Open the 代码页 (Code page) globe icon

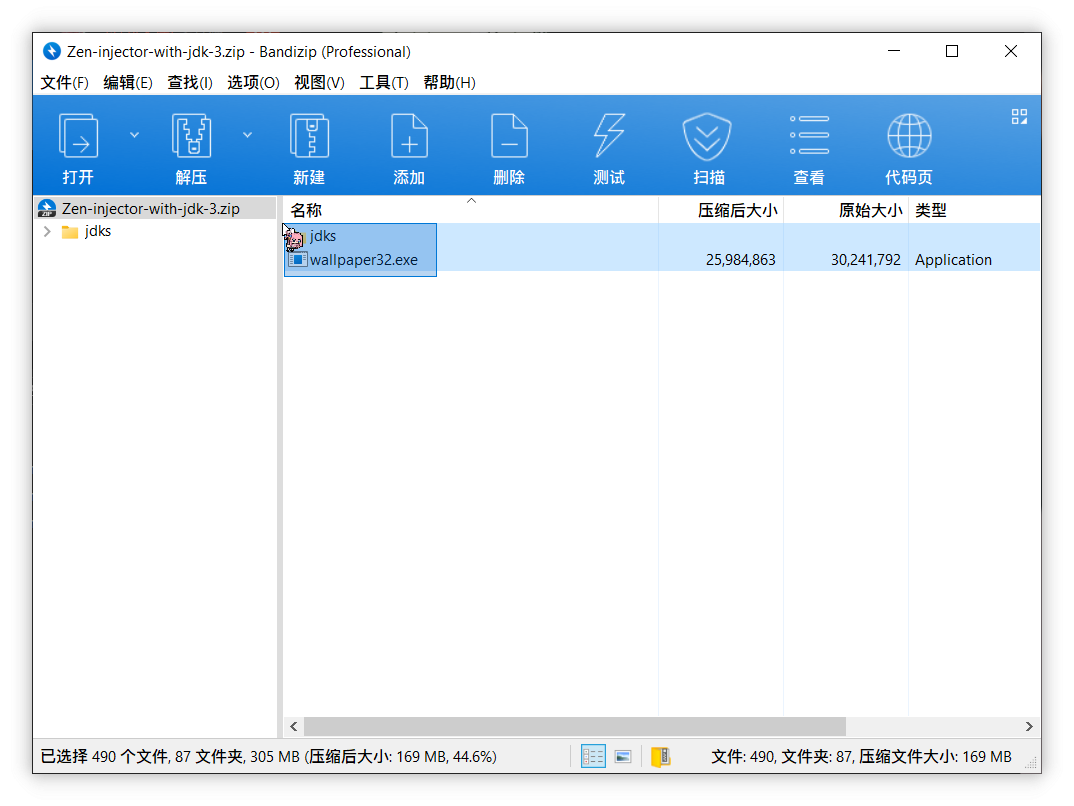tap(909, 136)
